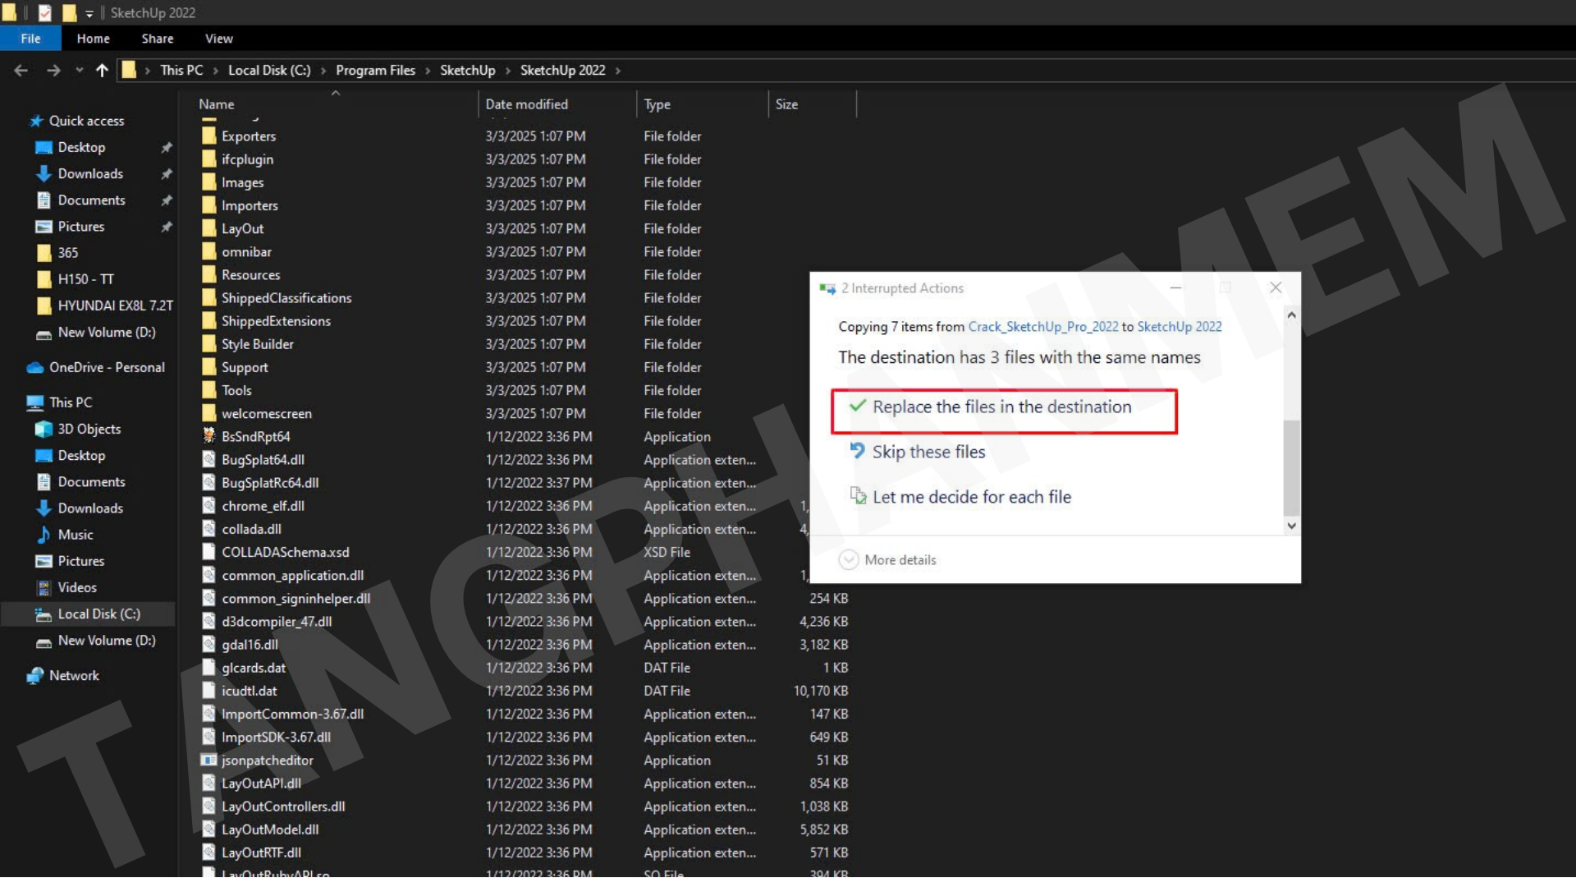Expand chevron after This PC breadcrumb

[215, 70]
